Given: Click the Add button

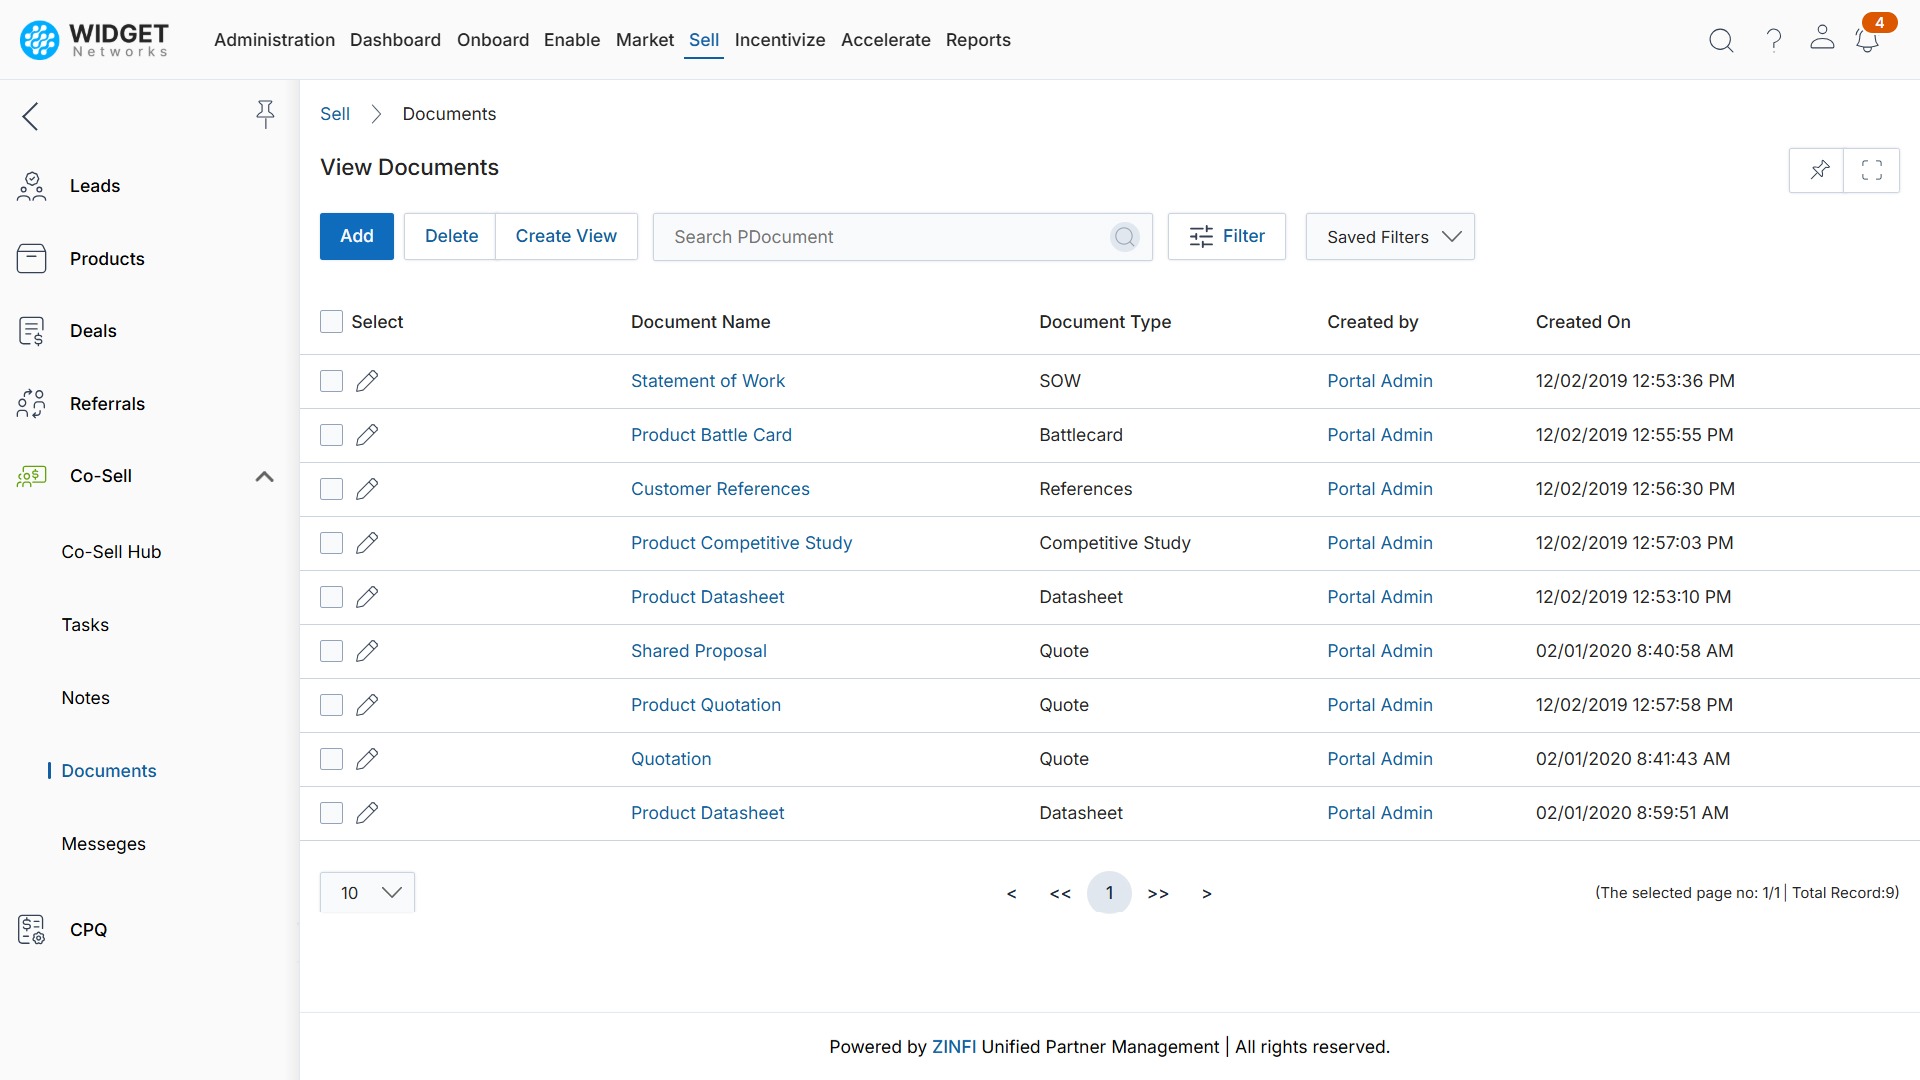Looking at the screenshot, I should tap(356, 236).
